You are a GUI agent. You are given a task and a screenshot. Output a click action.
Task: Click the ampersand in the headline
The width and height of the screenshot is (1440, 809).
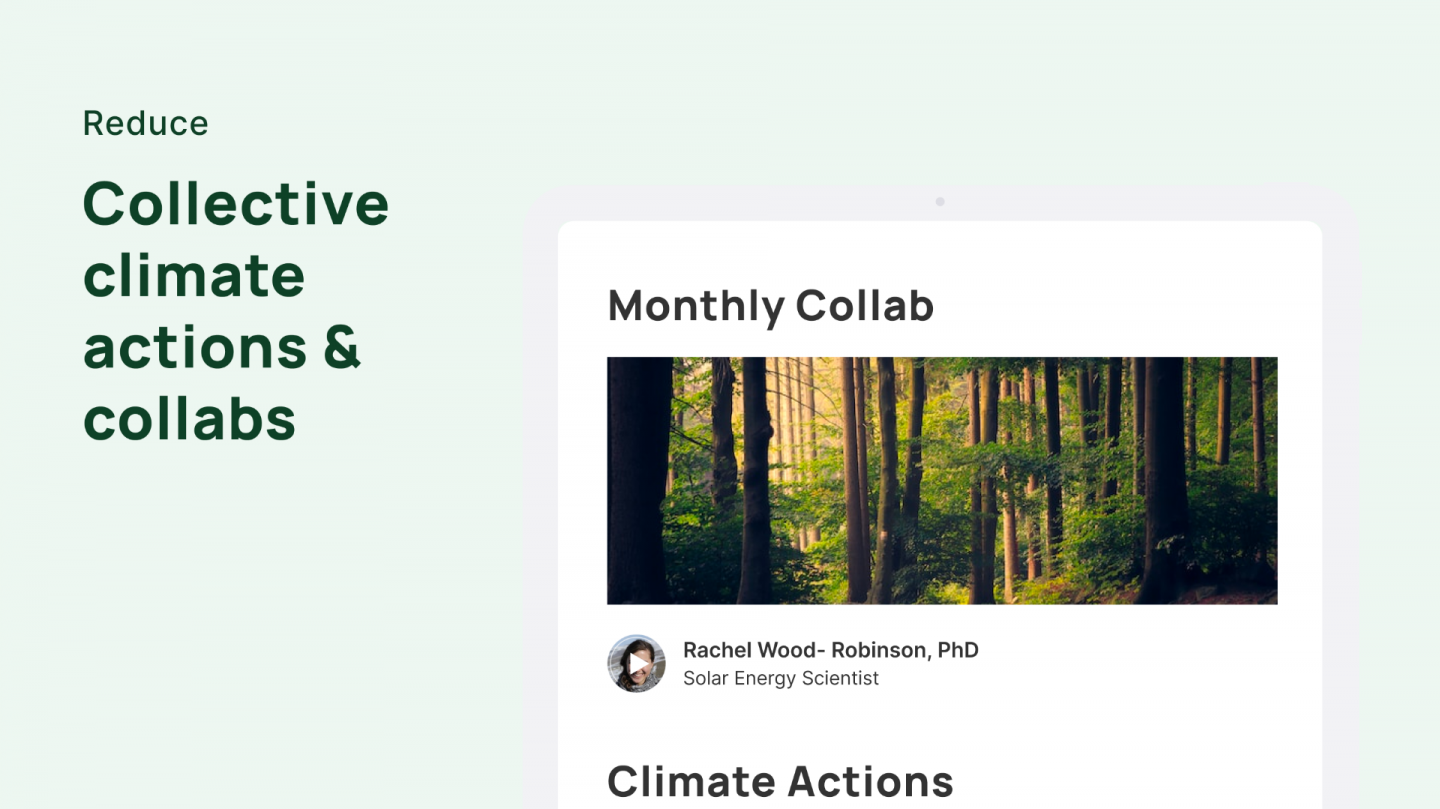point(341,347)
